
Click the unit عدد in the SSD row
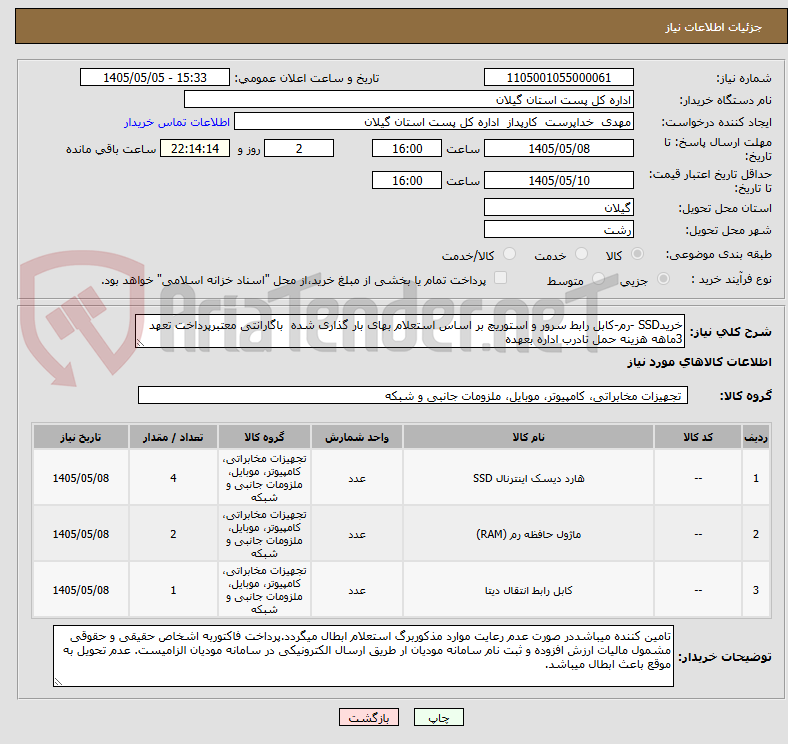[357, 478]
